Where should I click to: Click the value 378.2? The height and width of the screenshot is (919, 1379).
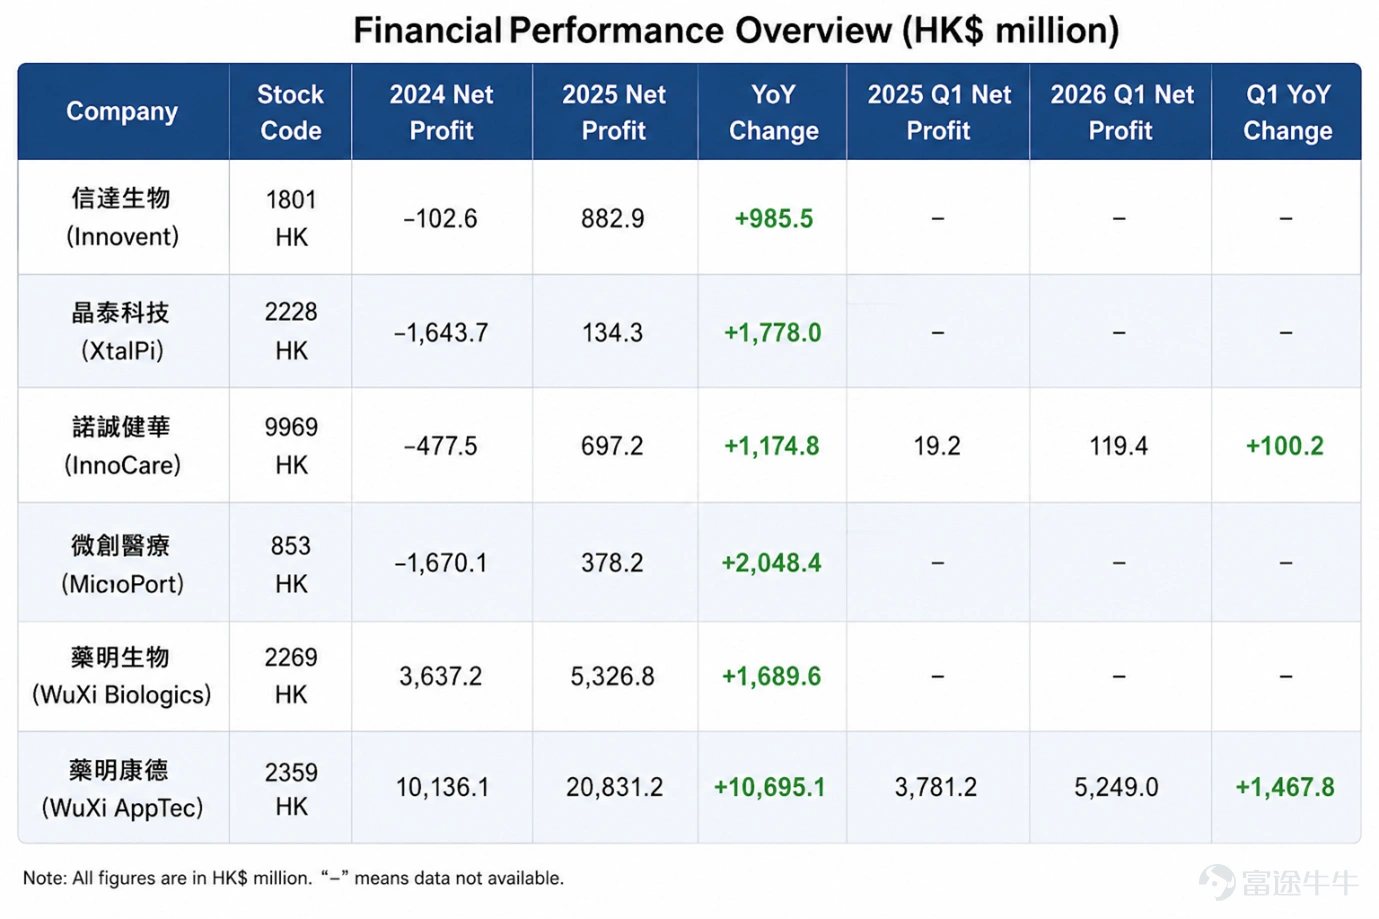point(613,563)
